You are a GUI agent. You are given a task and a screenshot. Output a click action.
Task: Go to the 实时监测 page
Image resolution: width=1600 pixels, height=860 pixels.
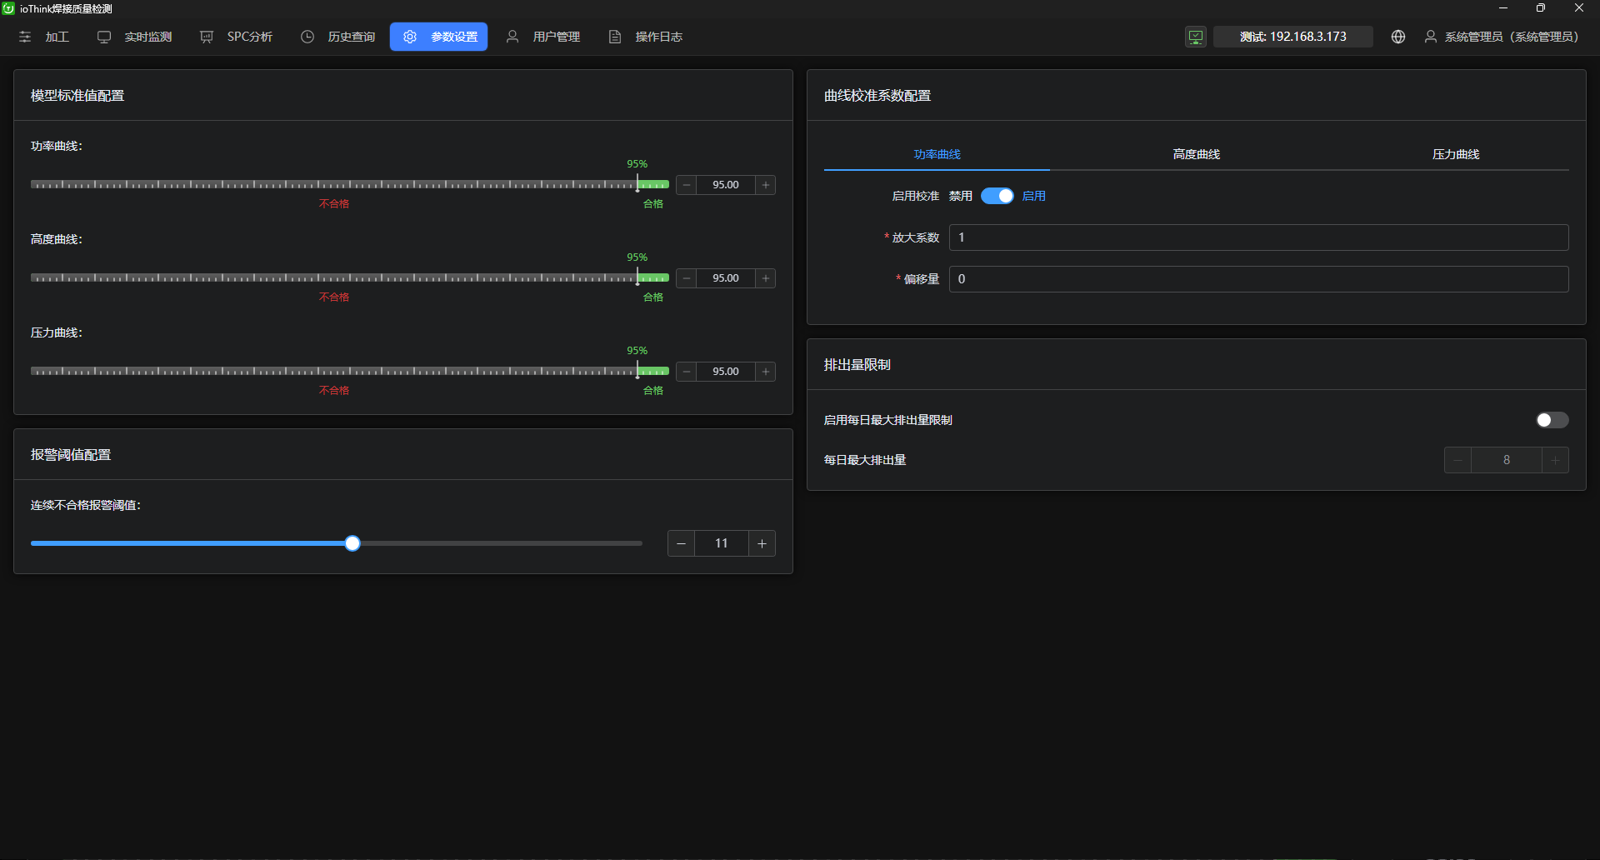click(135, 37)
